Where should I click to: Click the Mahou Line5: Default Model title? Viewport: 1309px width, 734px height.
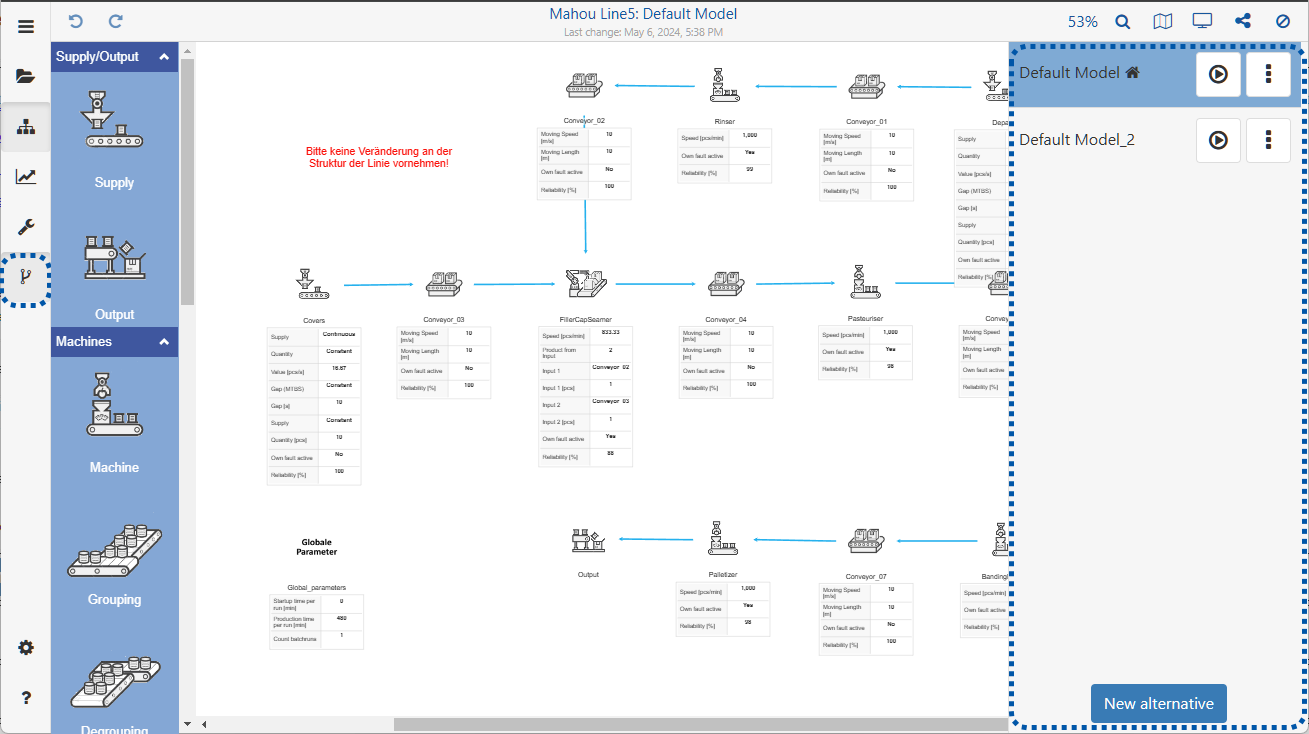click(x=643, y=14)
